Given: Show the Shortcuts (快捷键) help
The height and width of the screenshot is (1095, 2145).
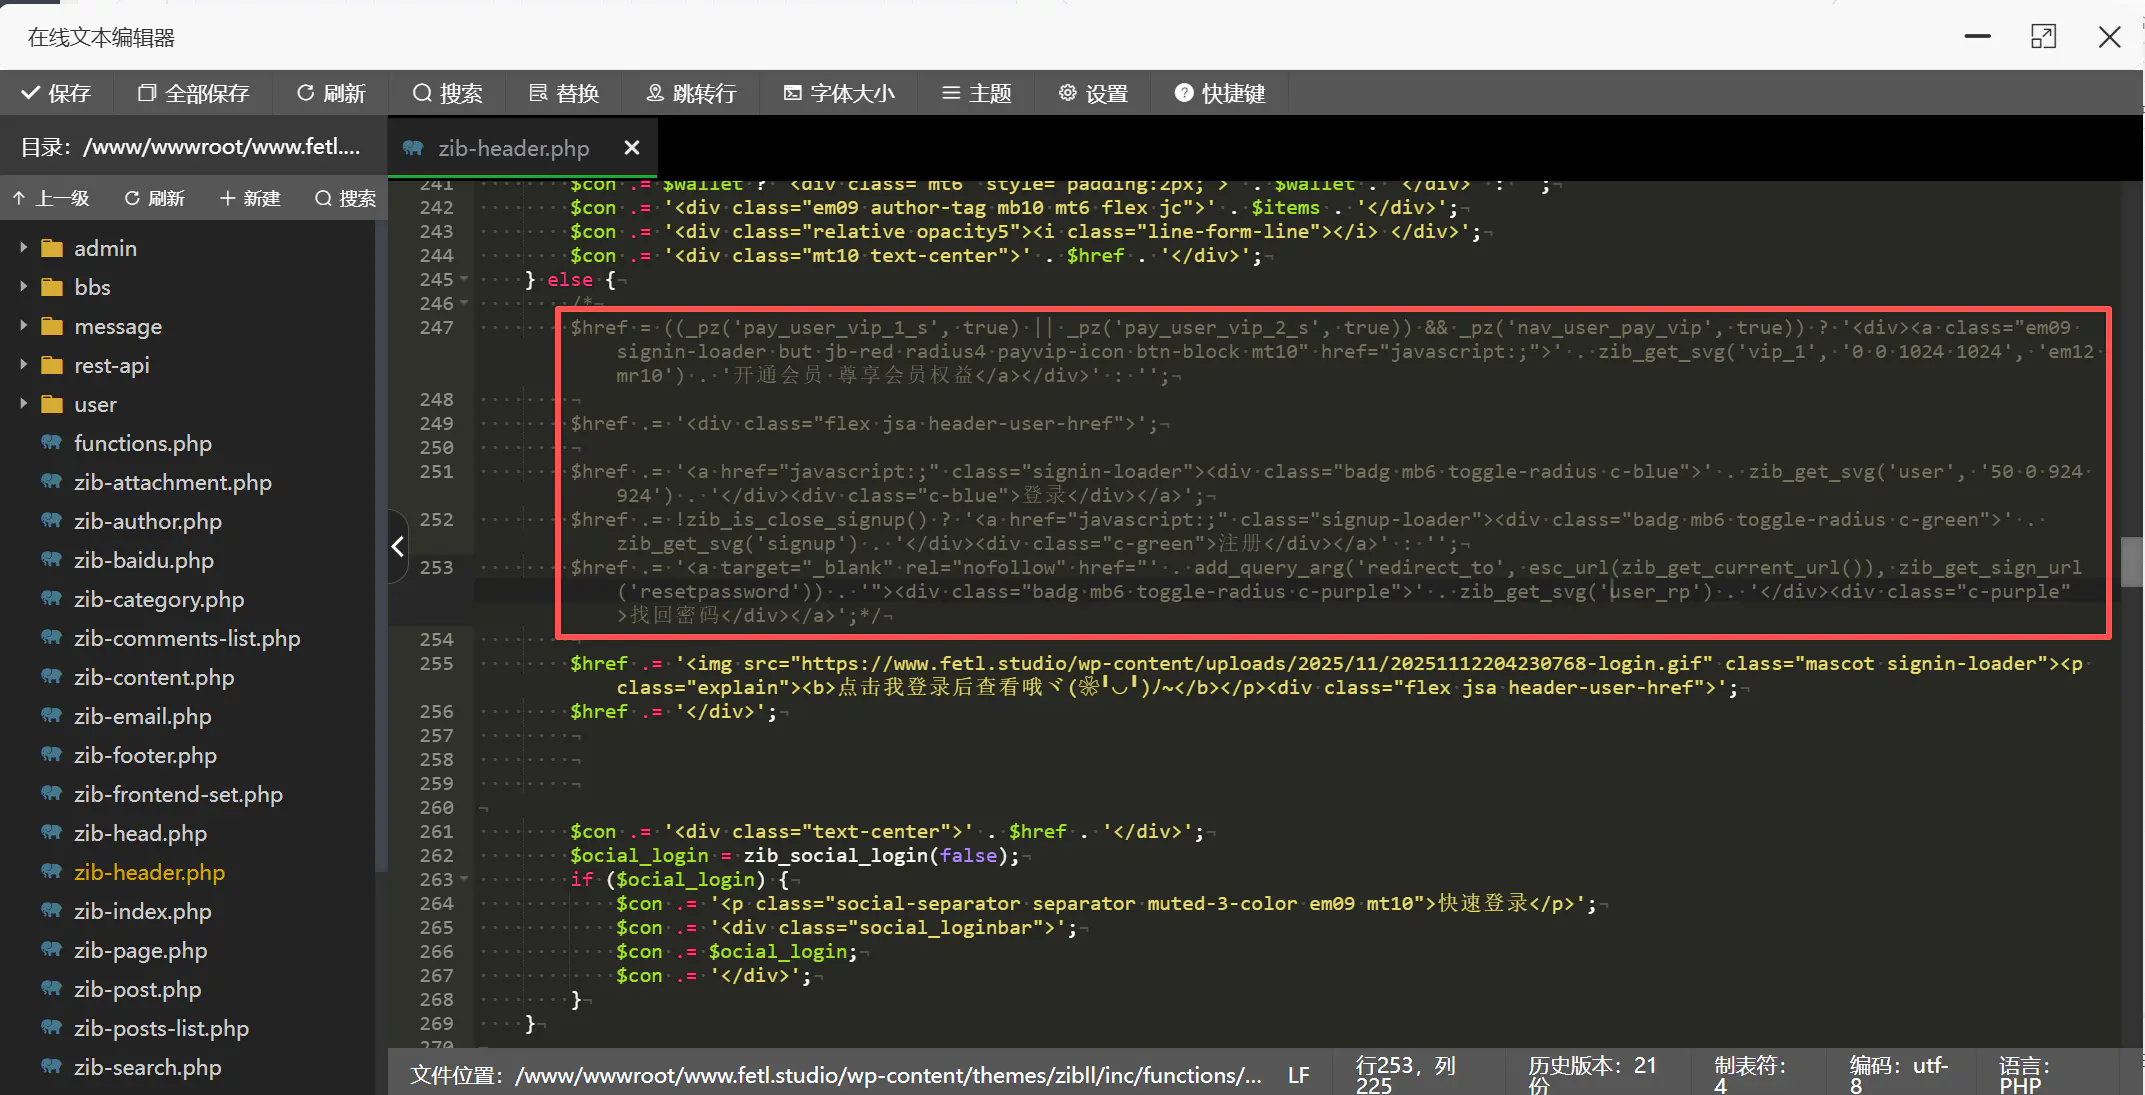Looking at the screenshot, I should click(1220, 93).
